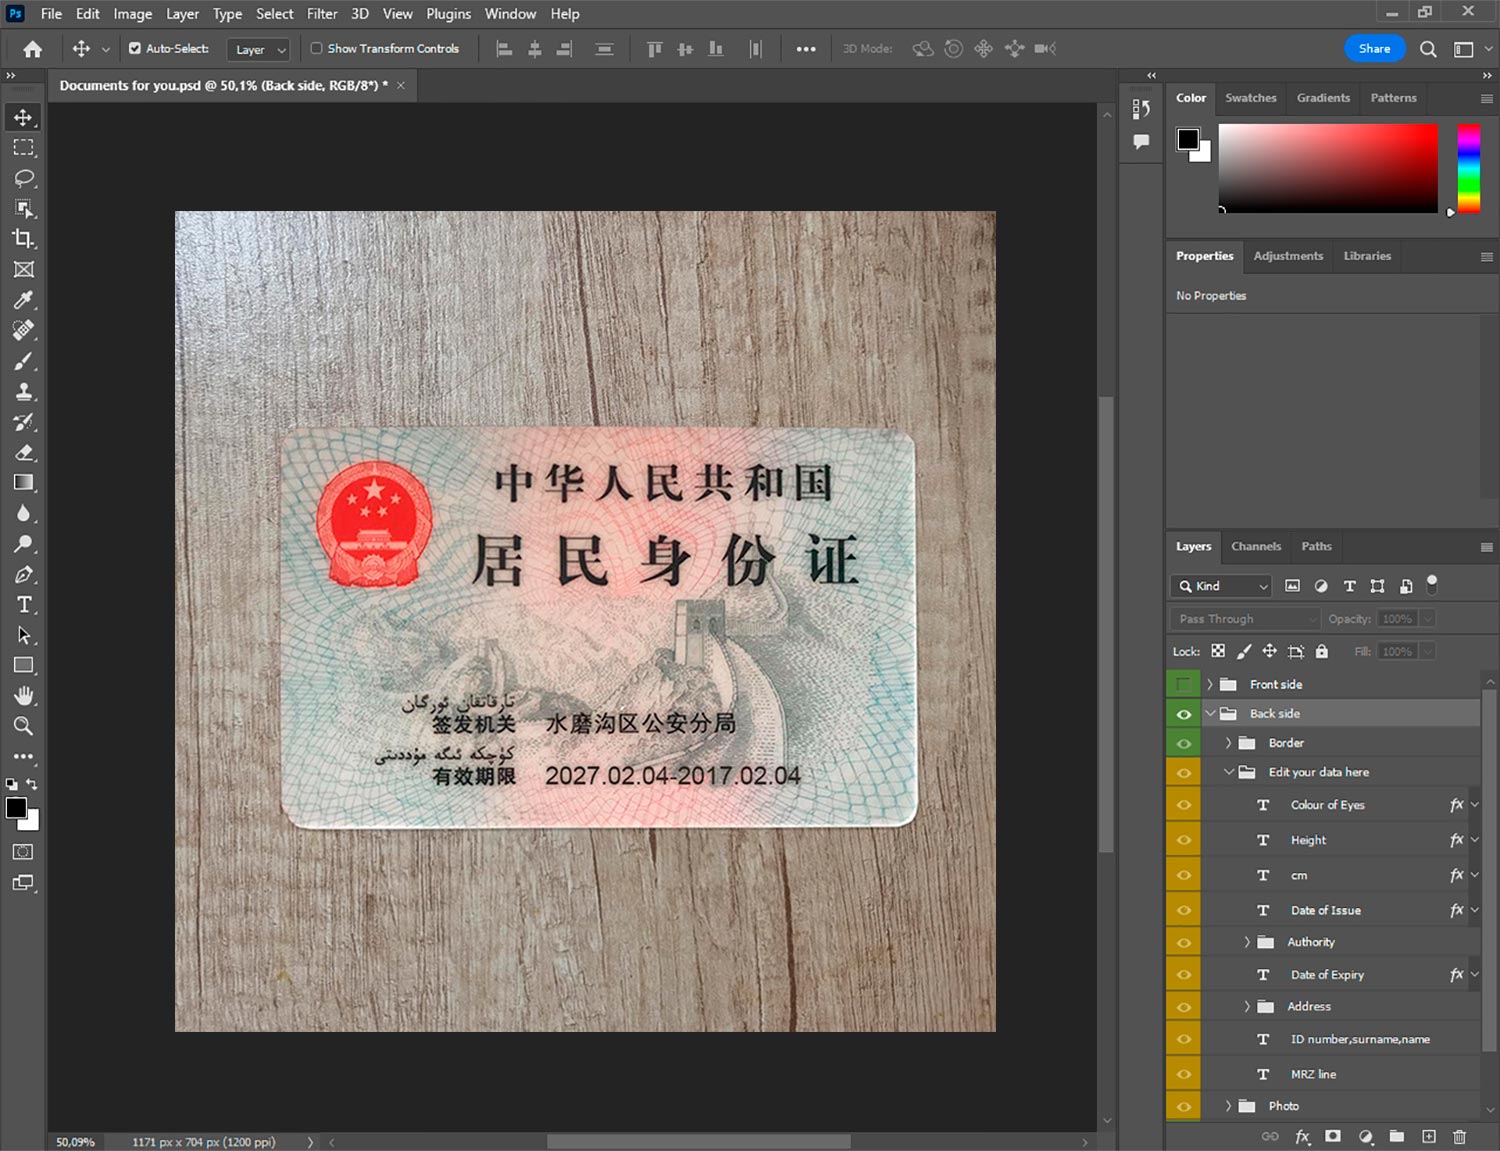
Task: Expand the Front side layer group
Action: coord(1209,685)
